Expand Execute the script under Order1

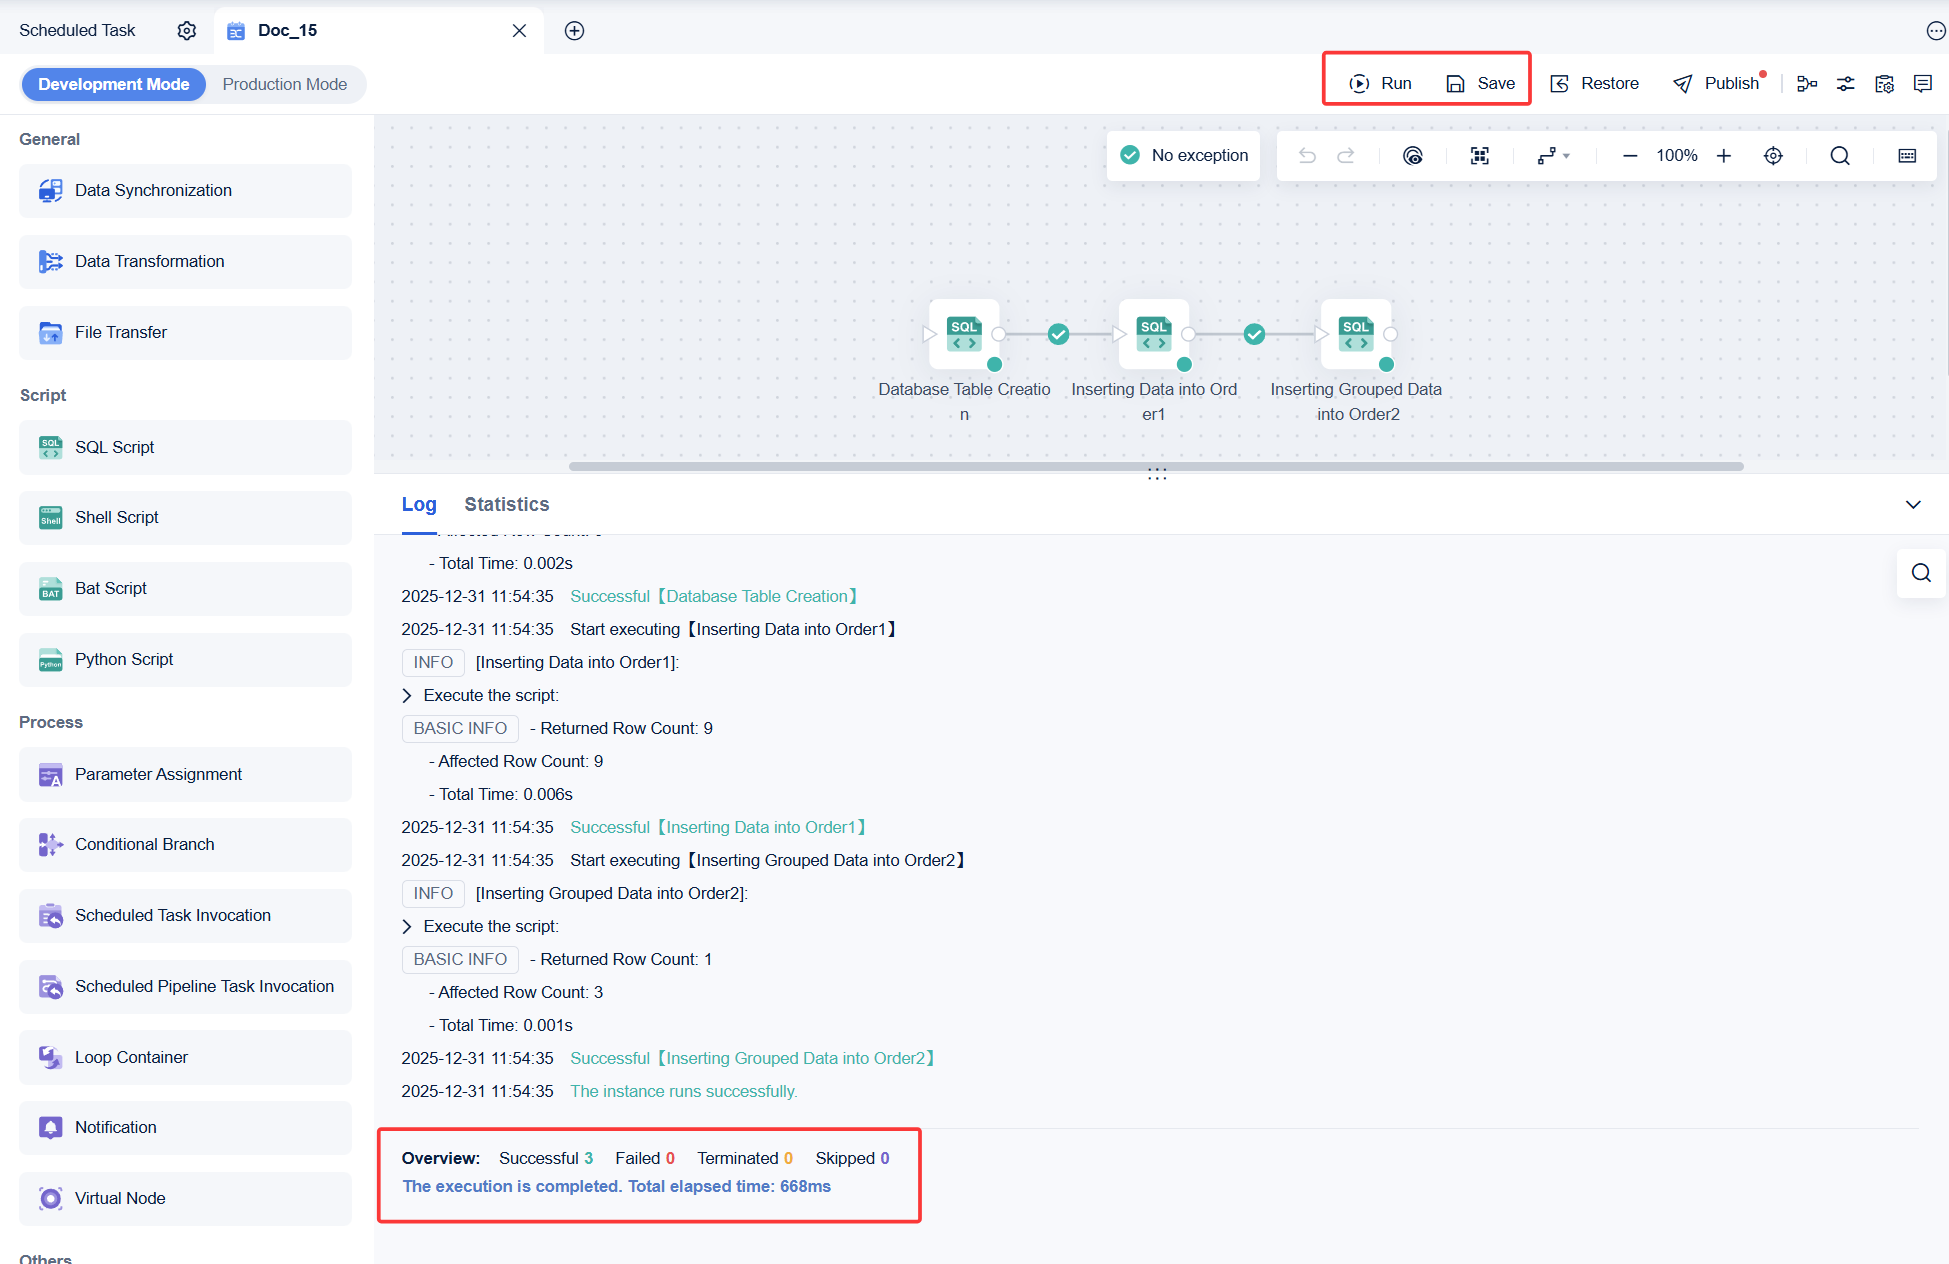click(x=407, y=695)
